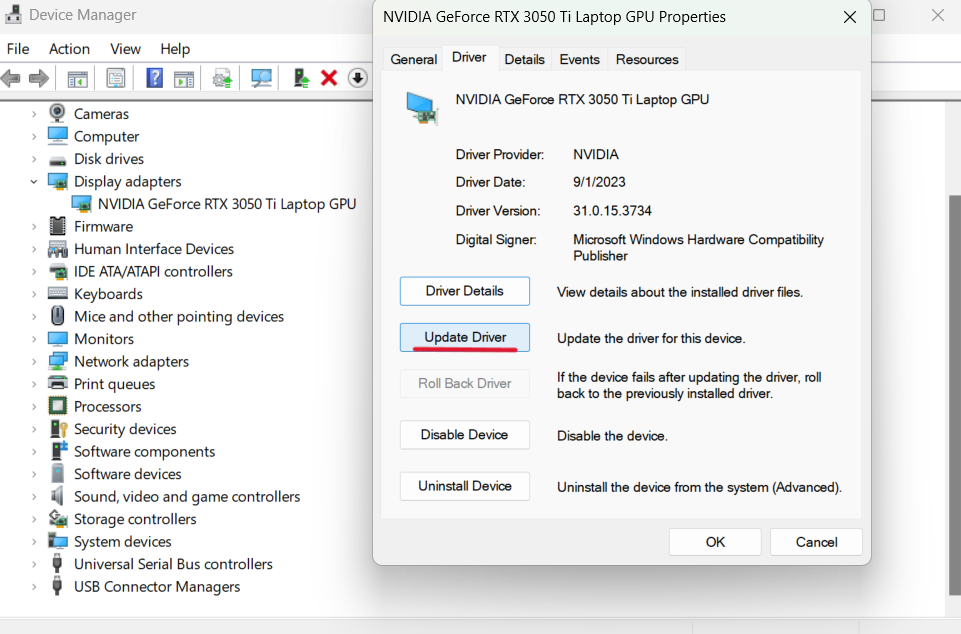Switch to the General tab
The width and height of the screenshot is (961, 634).
414,59
